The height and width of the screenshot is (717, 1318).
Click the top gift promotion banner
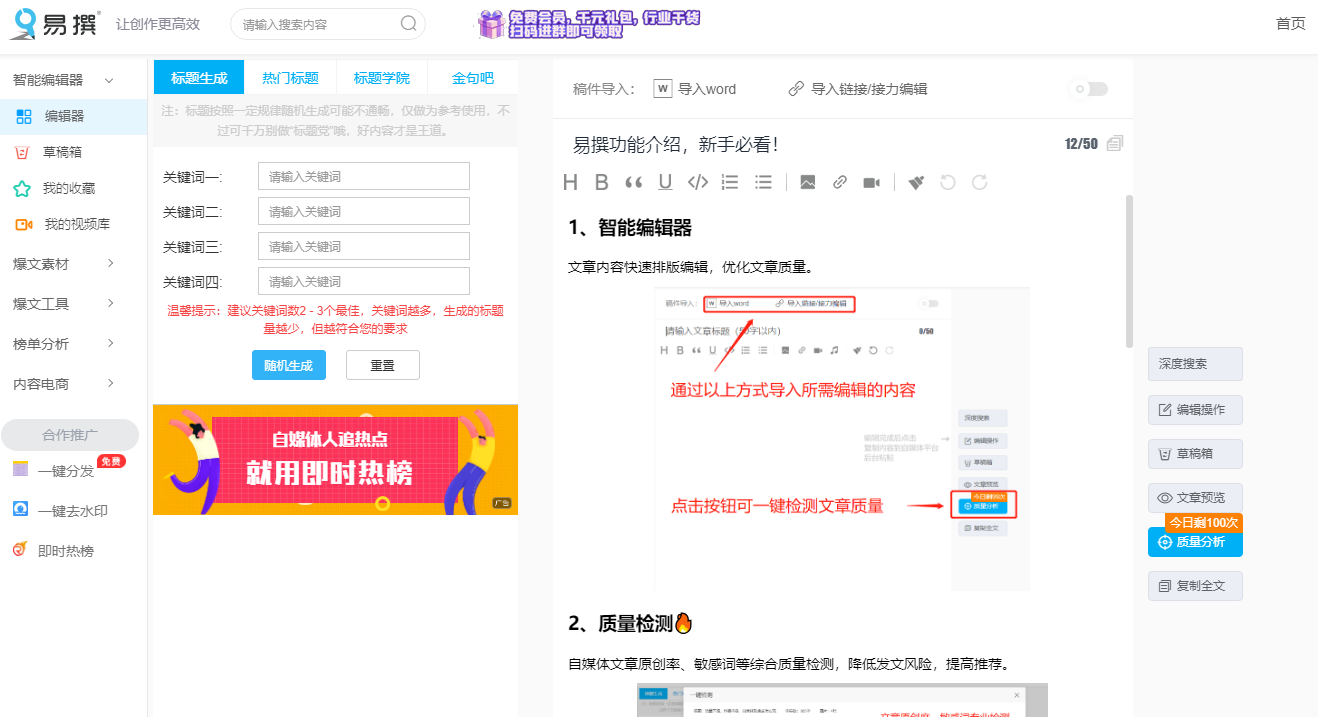589,24
